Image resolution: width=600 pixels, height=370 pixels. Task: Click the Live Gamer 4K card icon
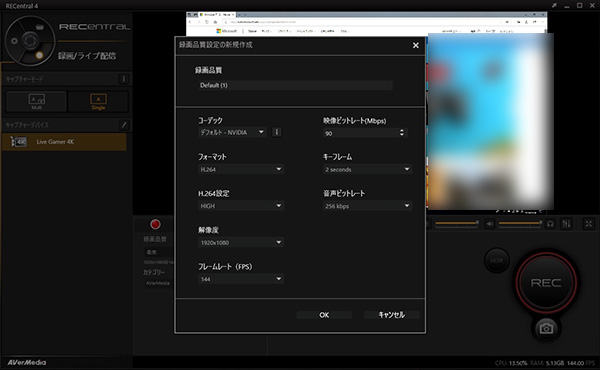(18, 142)
